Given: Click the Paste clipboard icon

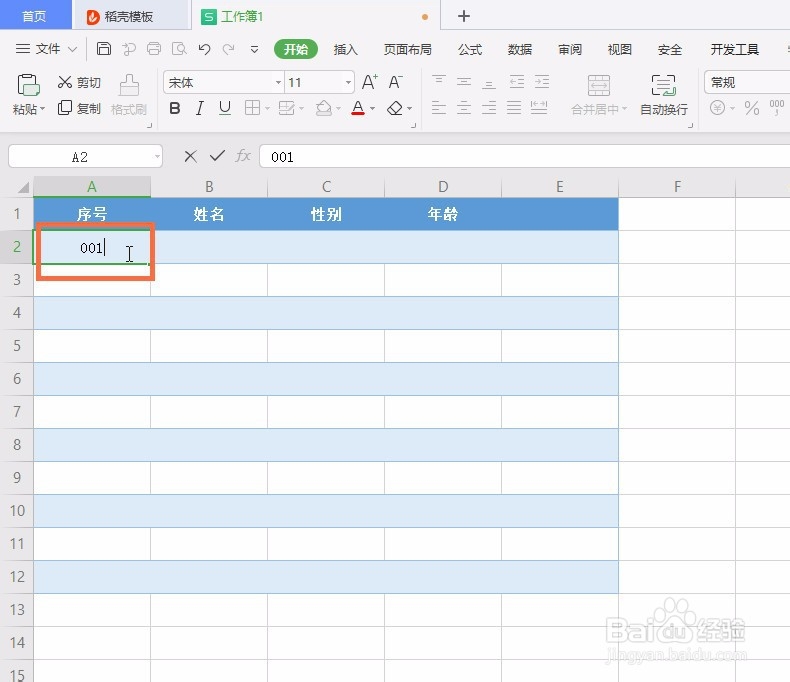Looking at the screenshot, I should 28,85.
